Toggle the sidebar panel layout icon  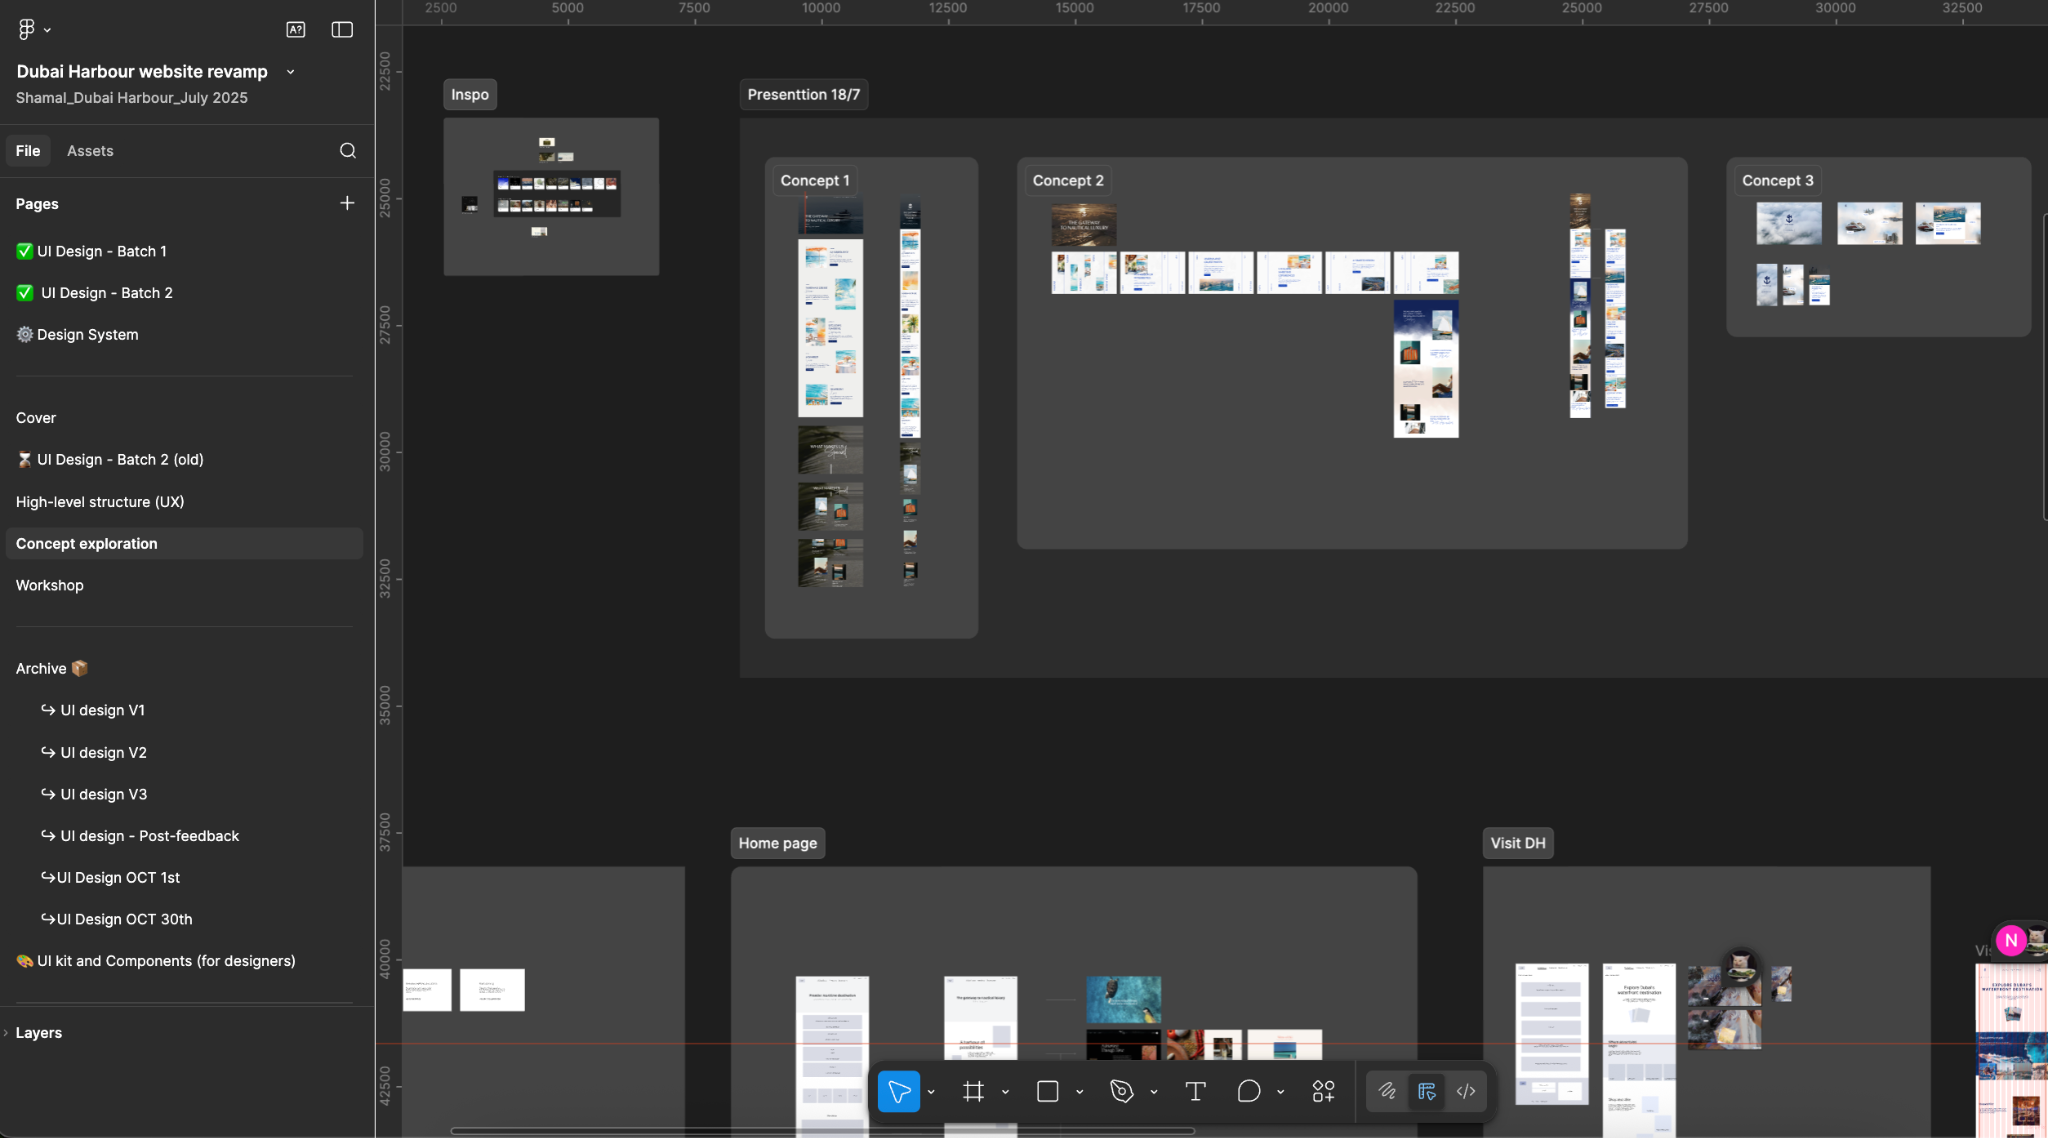point(342,30)
